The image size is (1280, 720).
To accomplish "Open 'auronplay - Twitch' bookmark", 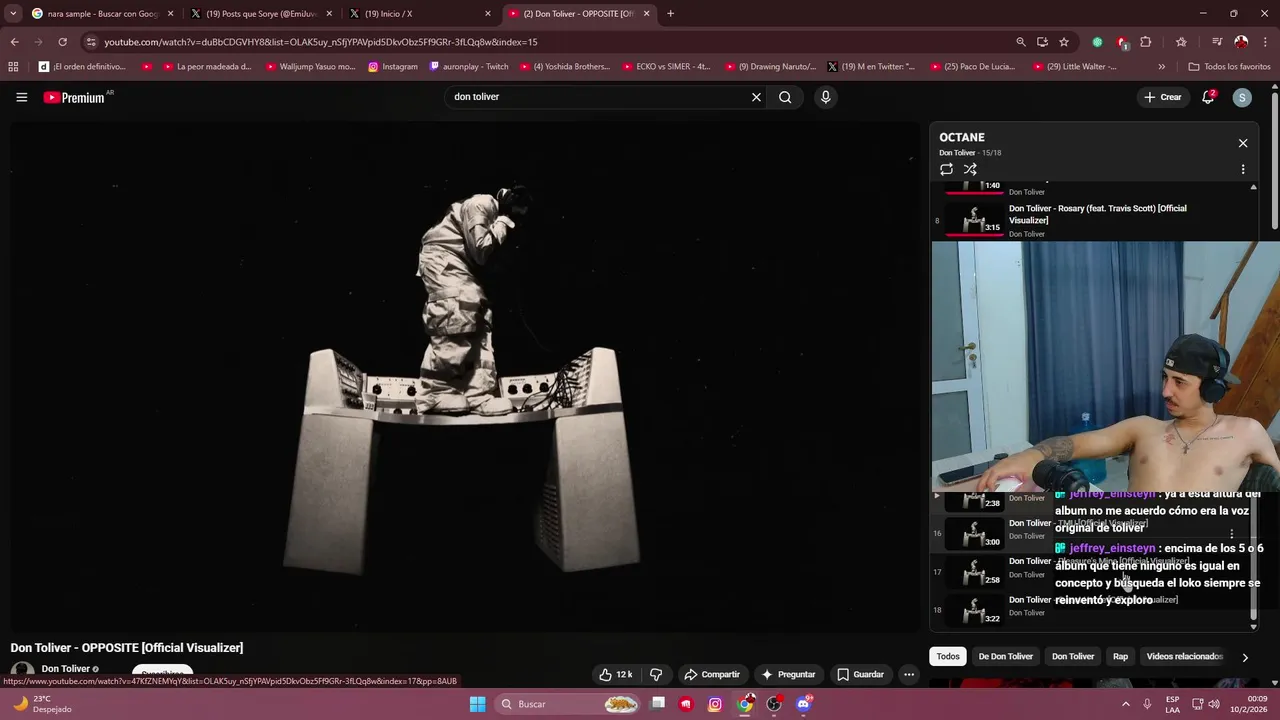I will pyautogui.click(x=469, y=67).
